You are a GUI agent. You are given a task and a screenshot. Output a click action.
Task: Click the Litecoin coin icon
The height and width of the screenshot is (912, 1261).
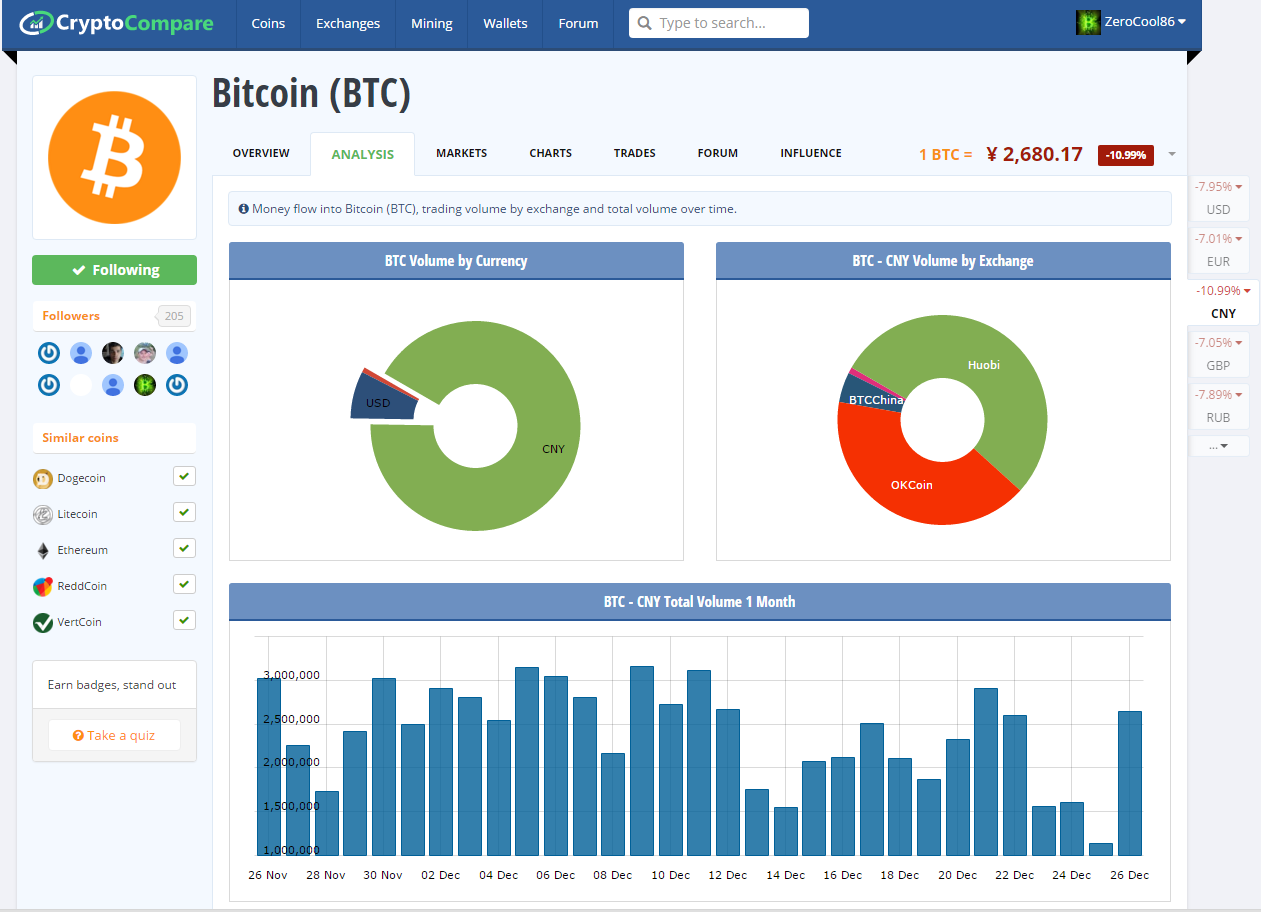coord(42,515)
